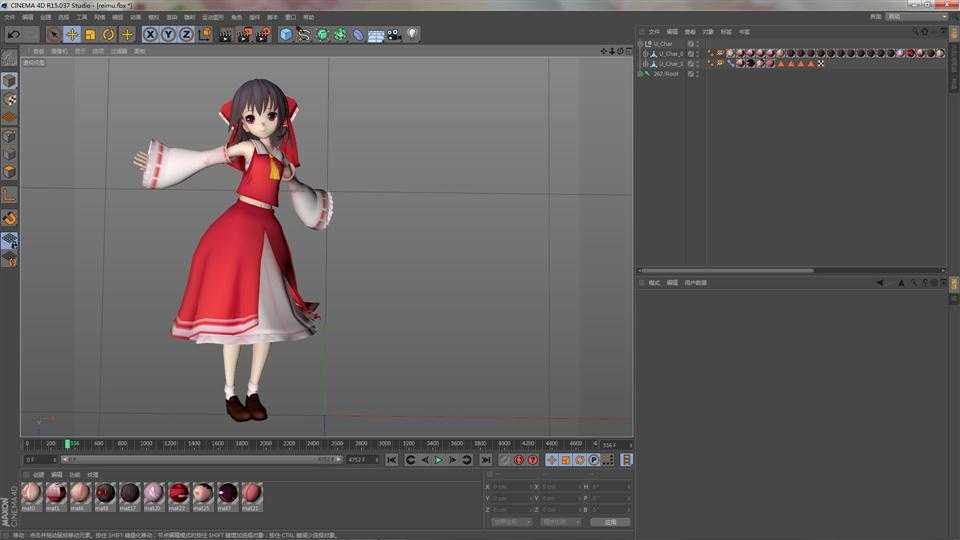Toggle parameter keyframe recording P icon
This screenshot has width=960, height=540.
(594, 460)
